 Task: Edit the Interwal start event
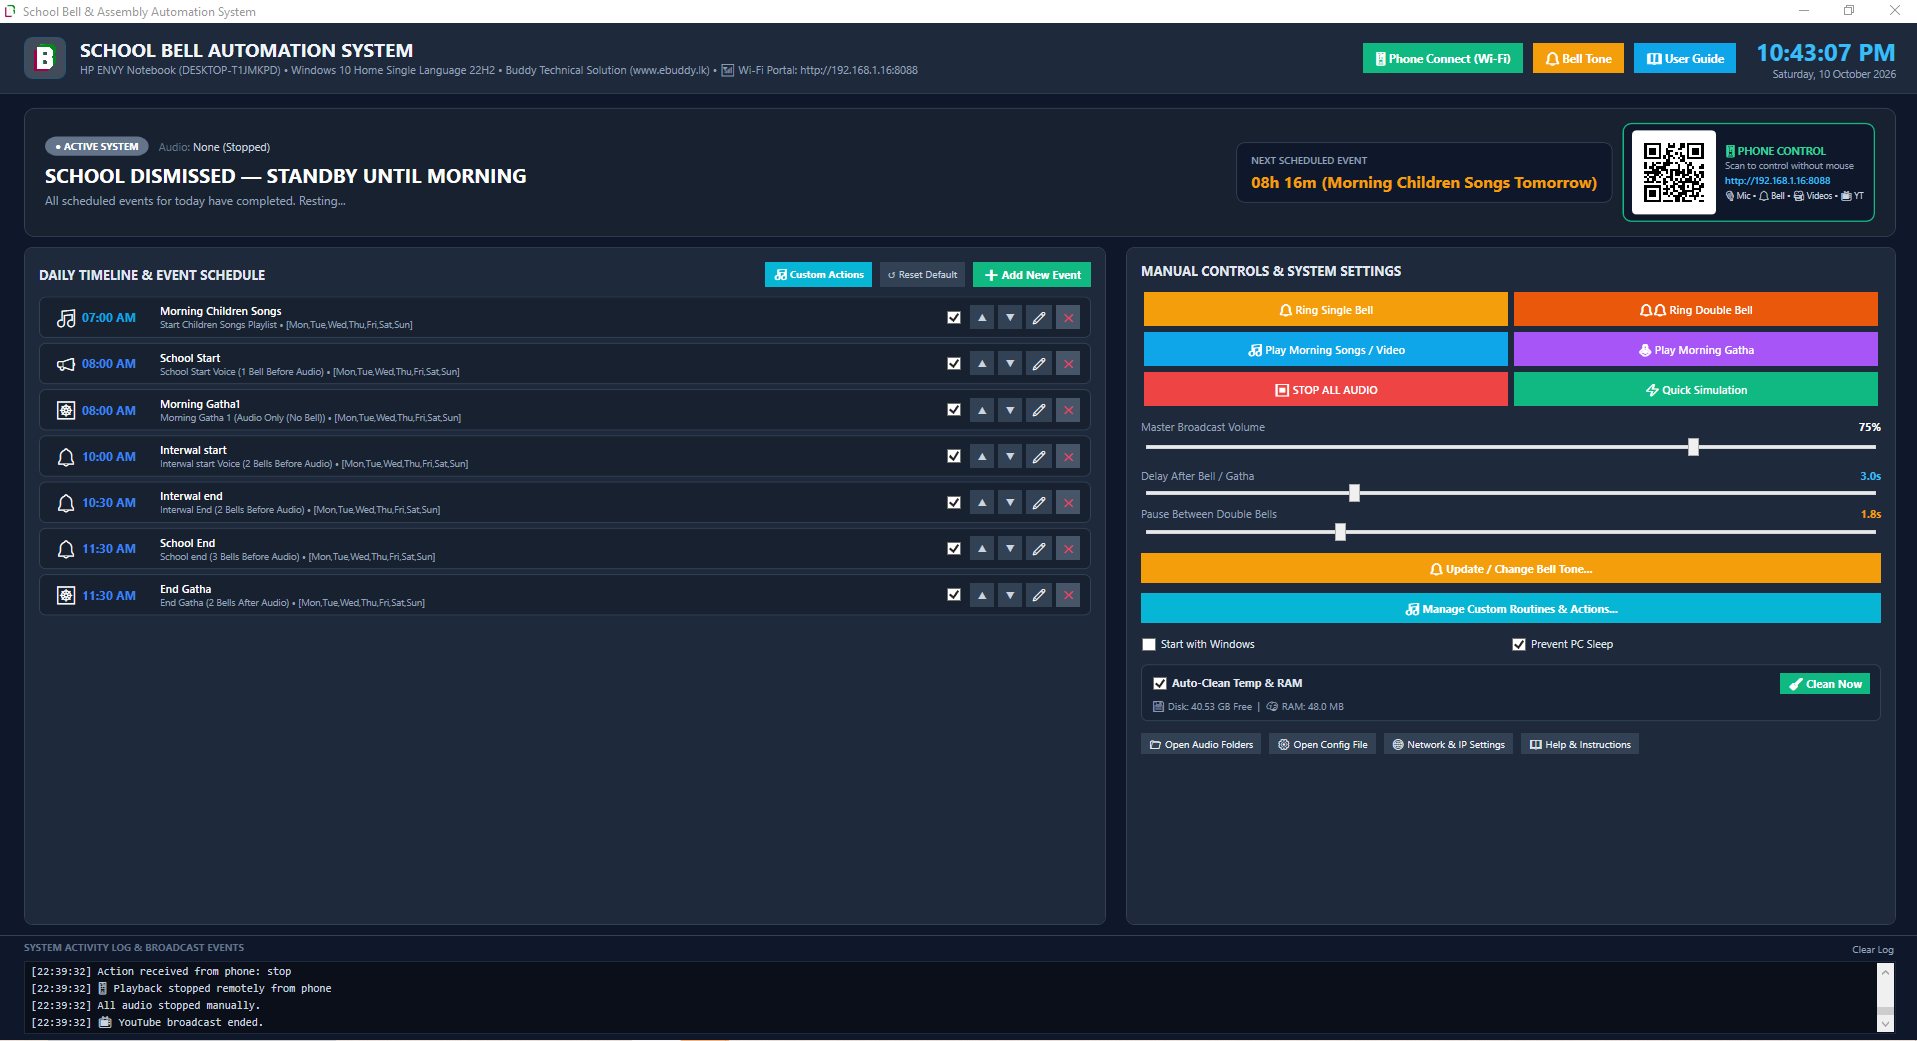(1039, 456)
